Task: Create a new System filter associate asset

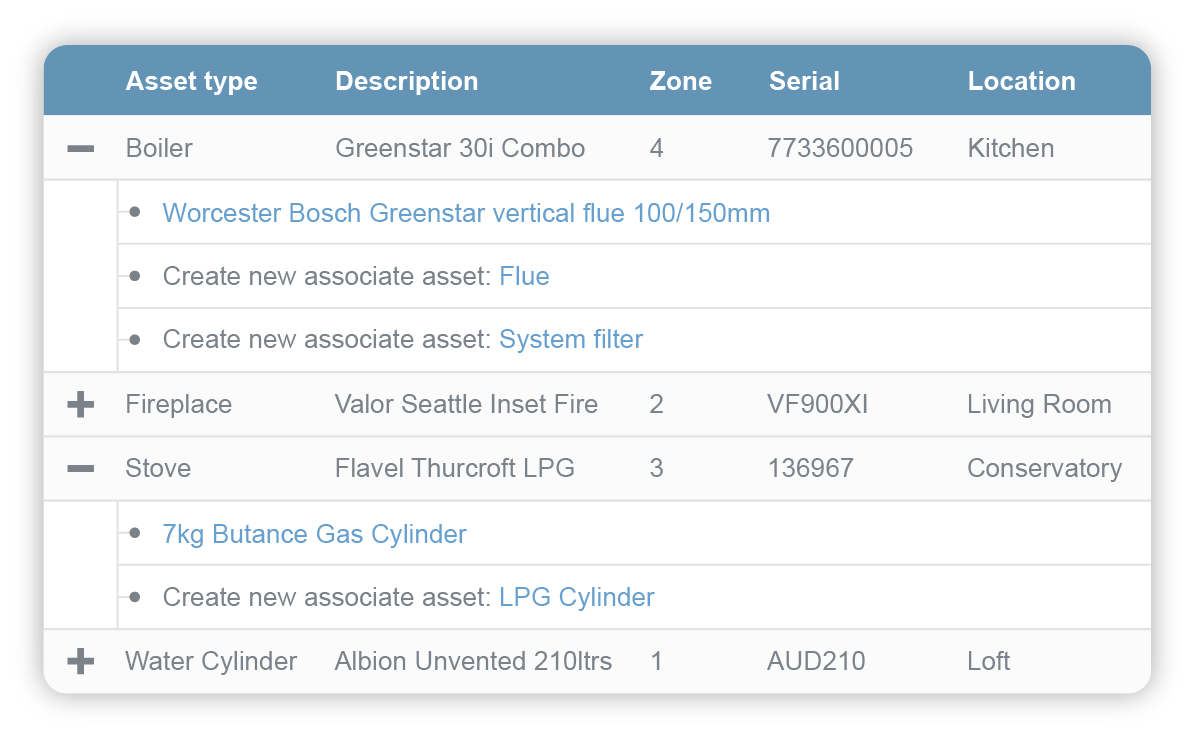Action: coord(570,339)
